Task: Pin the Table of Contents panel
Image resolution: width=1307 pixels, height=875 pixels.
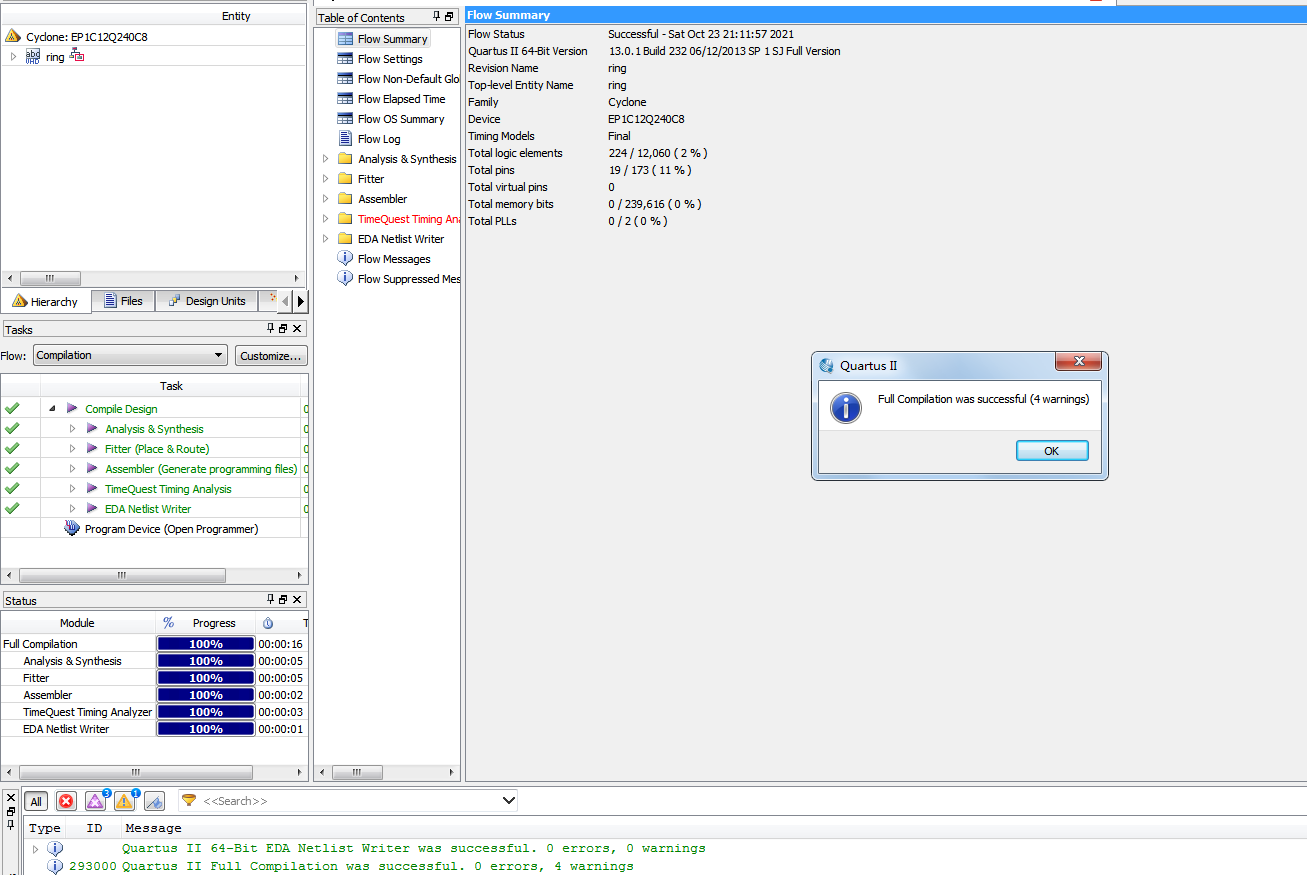Action: 436,17
